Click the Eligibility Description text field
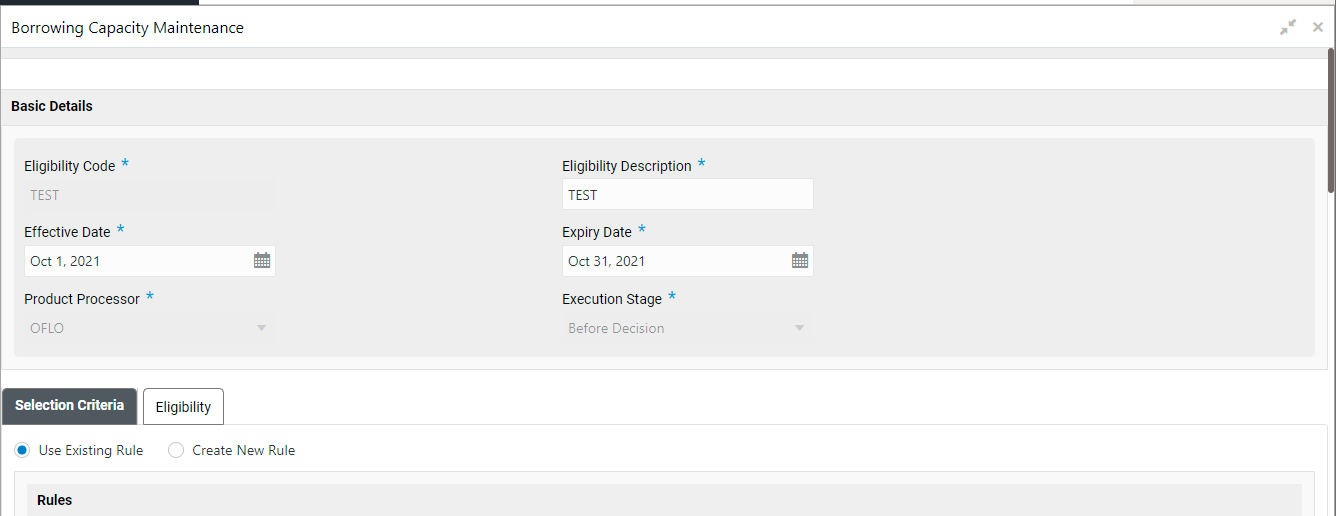 pyautogui.click(x=687, y=195)
